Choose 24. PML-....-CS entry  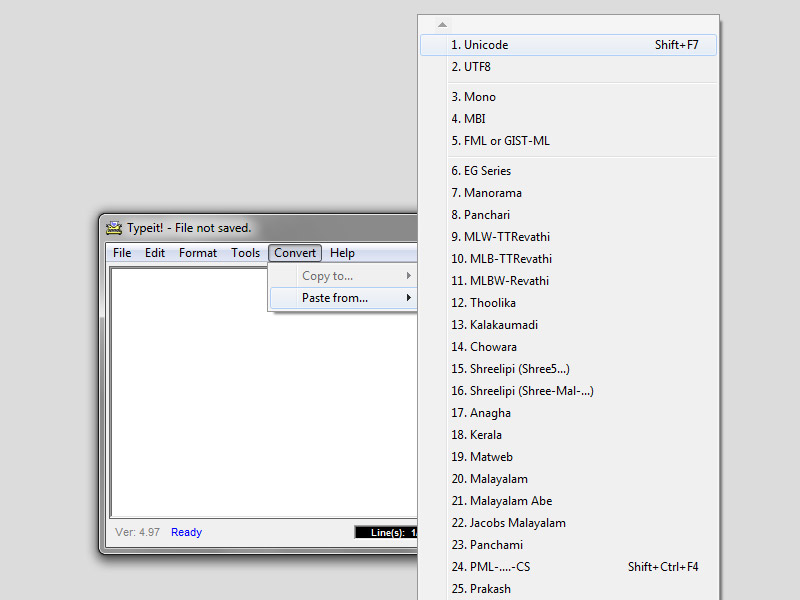568,567
